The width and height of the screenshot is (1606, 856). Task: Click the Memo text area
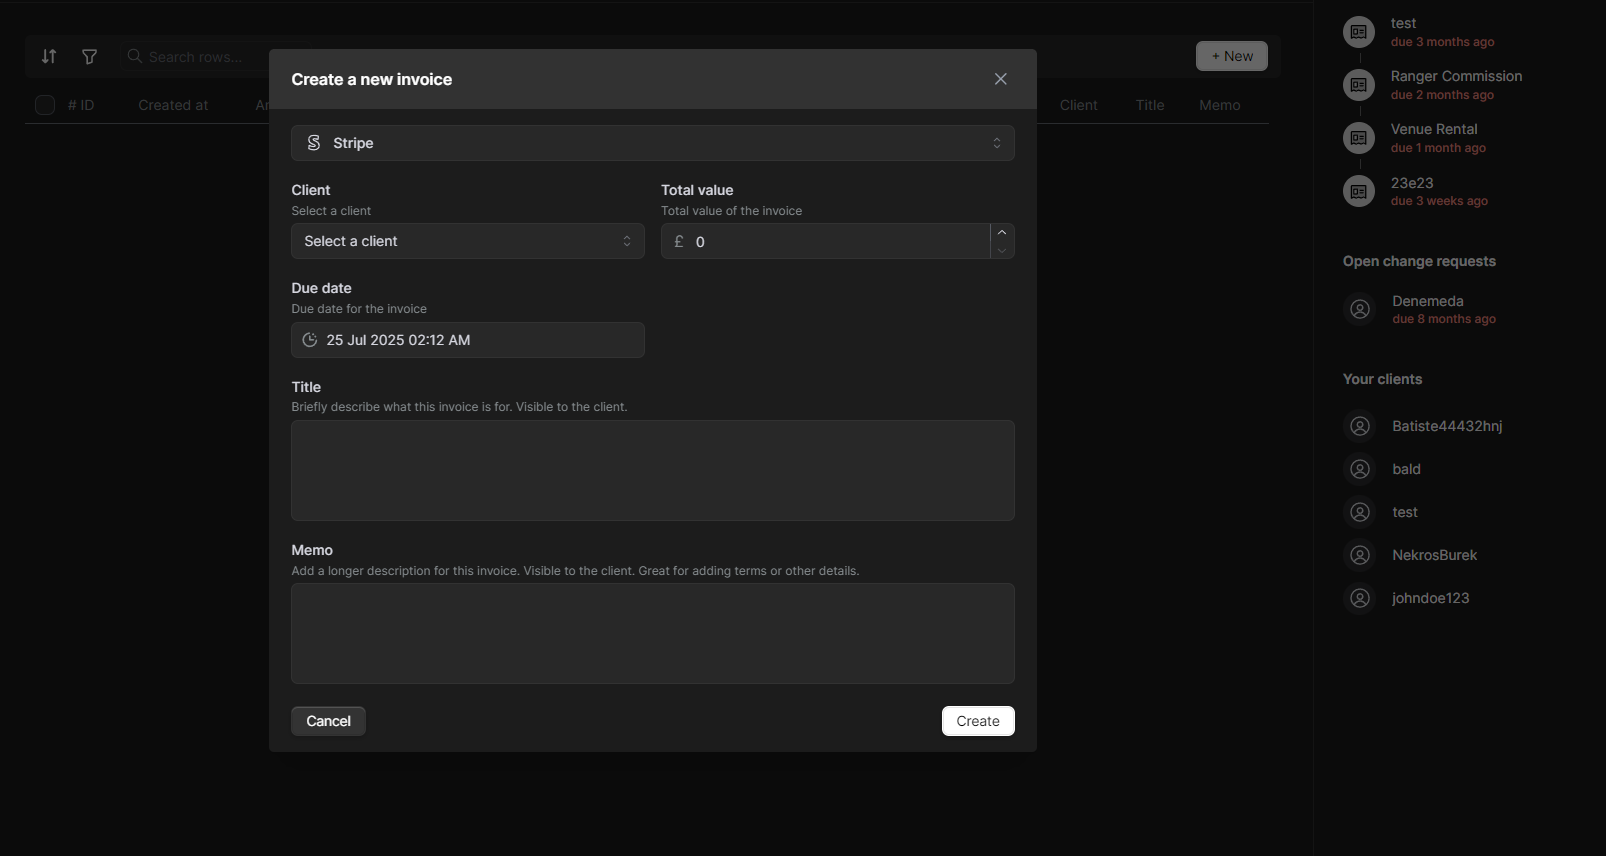click(x=653, y=633)
